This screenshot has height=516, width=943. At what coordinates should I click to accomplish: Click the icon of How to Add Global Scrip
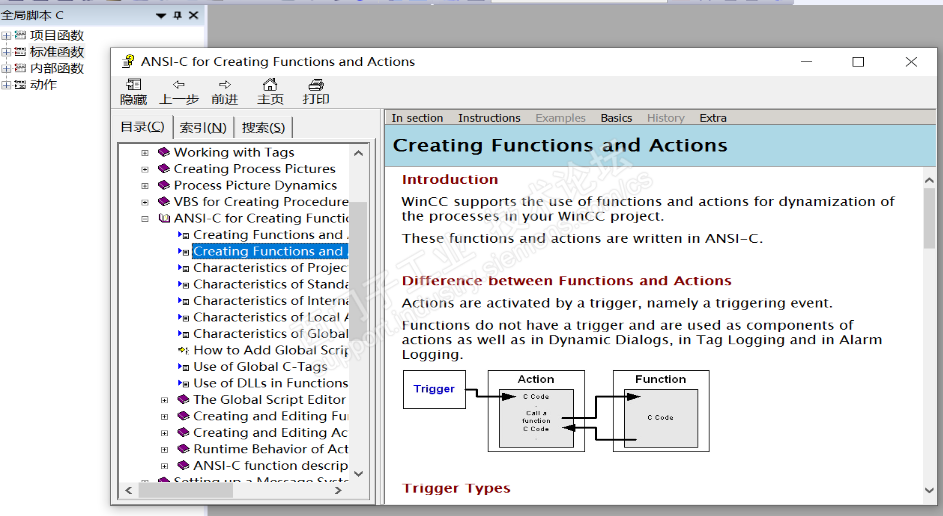pos(184,351)
